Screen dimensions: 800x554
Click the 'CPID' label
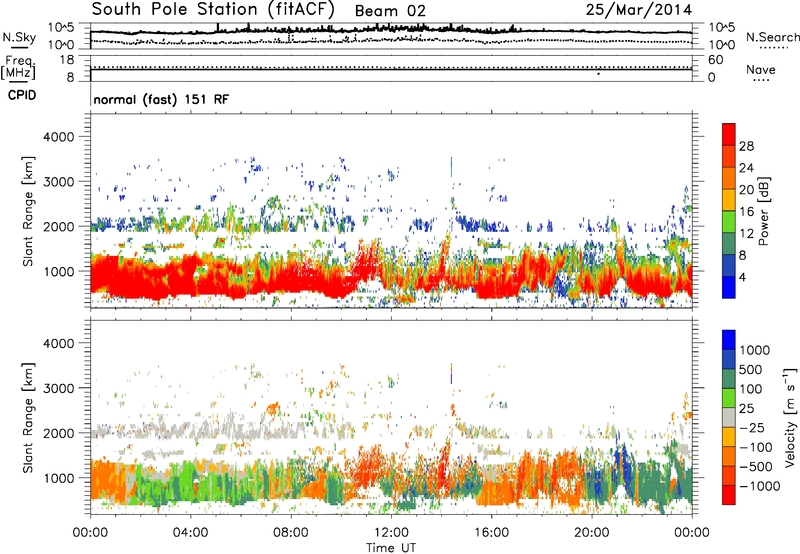click(x=22, y=95)
